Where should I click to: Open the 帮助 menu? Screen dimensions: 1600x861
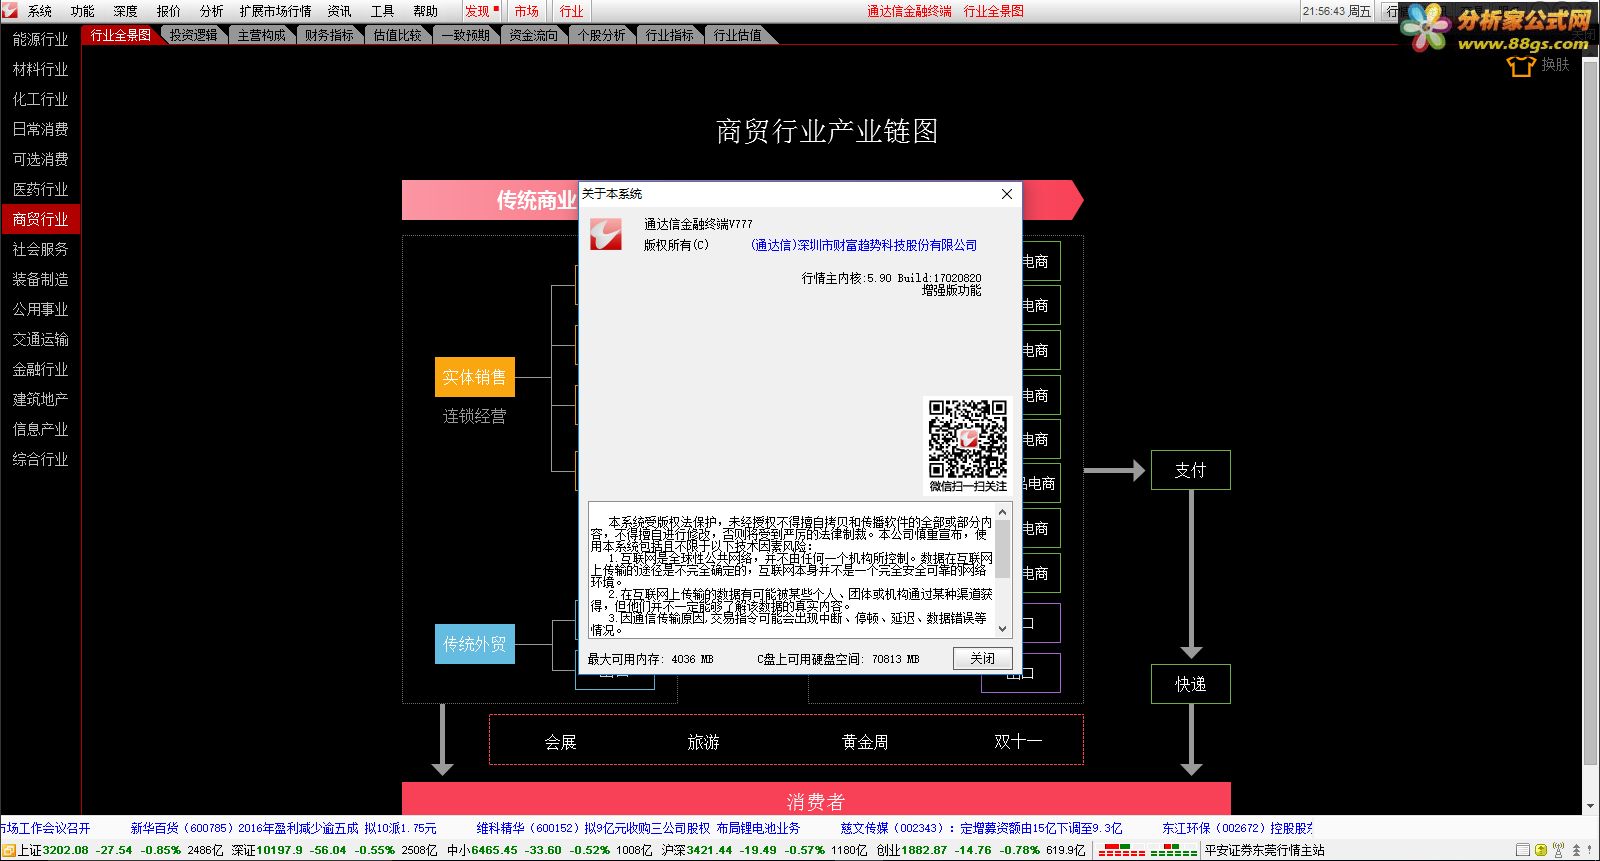(426, 11)
